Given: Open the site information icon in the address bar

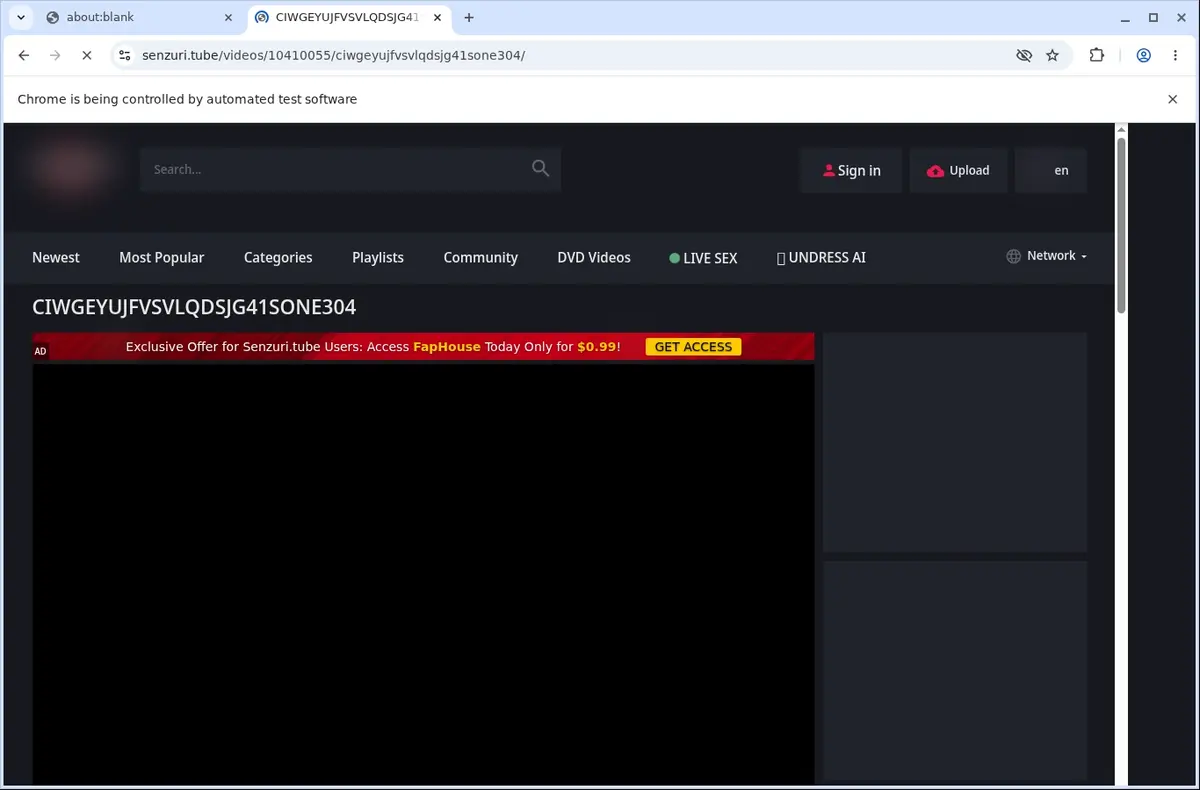Looking at the screenshot, I should [x=123, y=56].
